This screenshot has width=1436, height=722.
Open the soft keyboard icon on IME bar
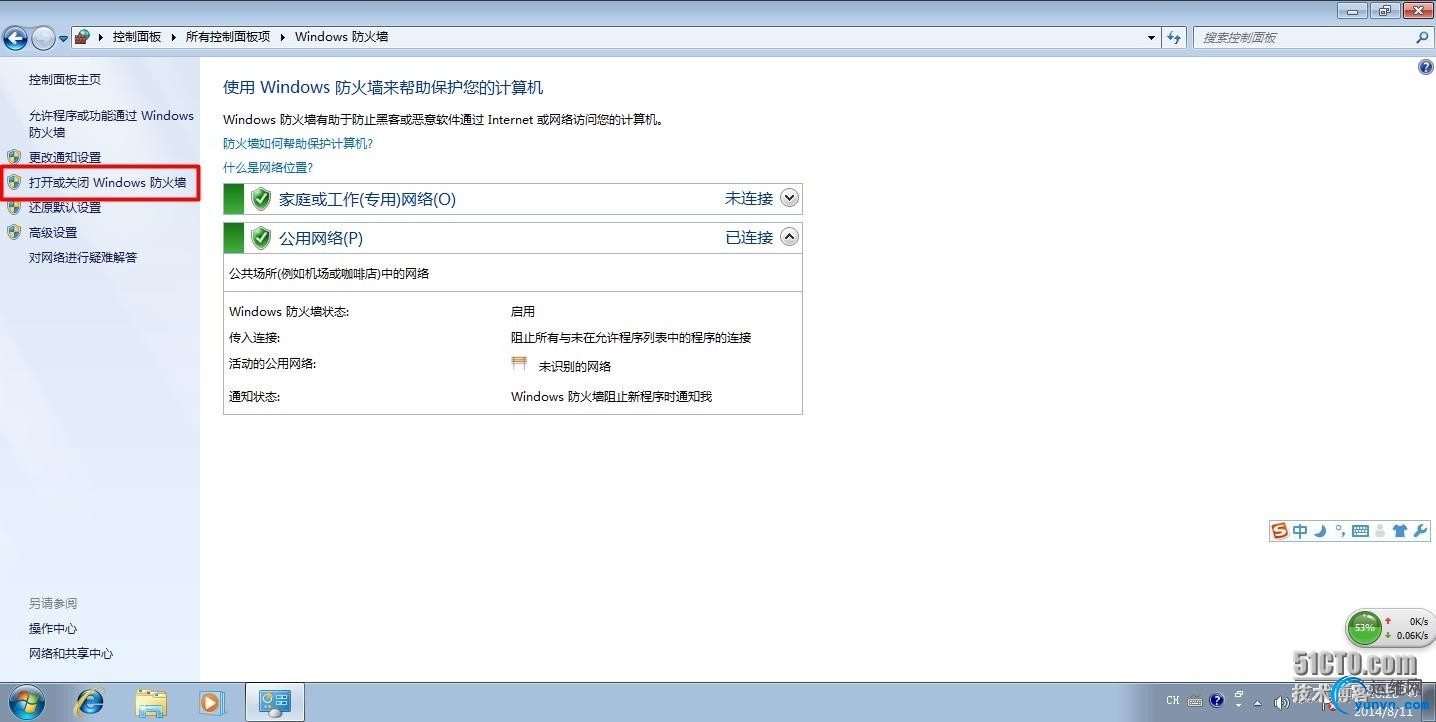[1360, 531]
